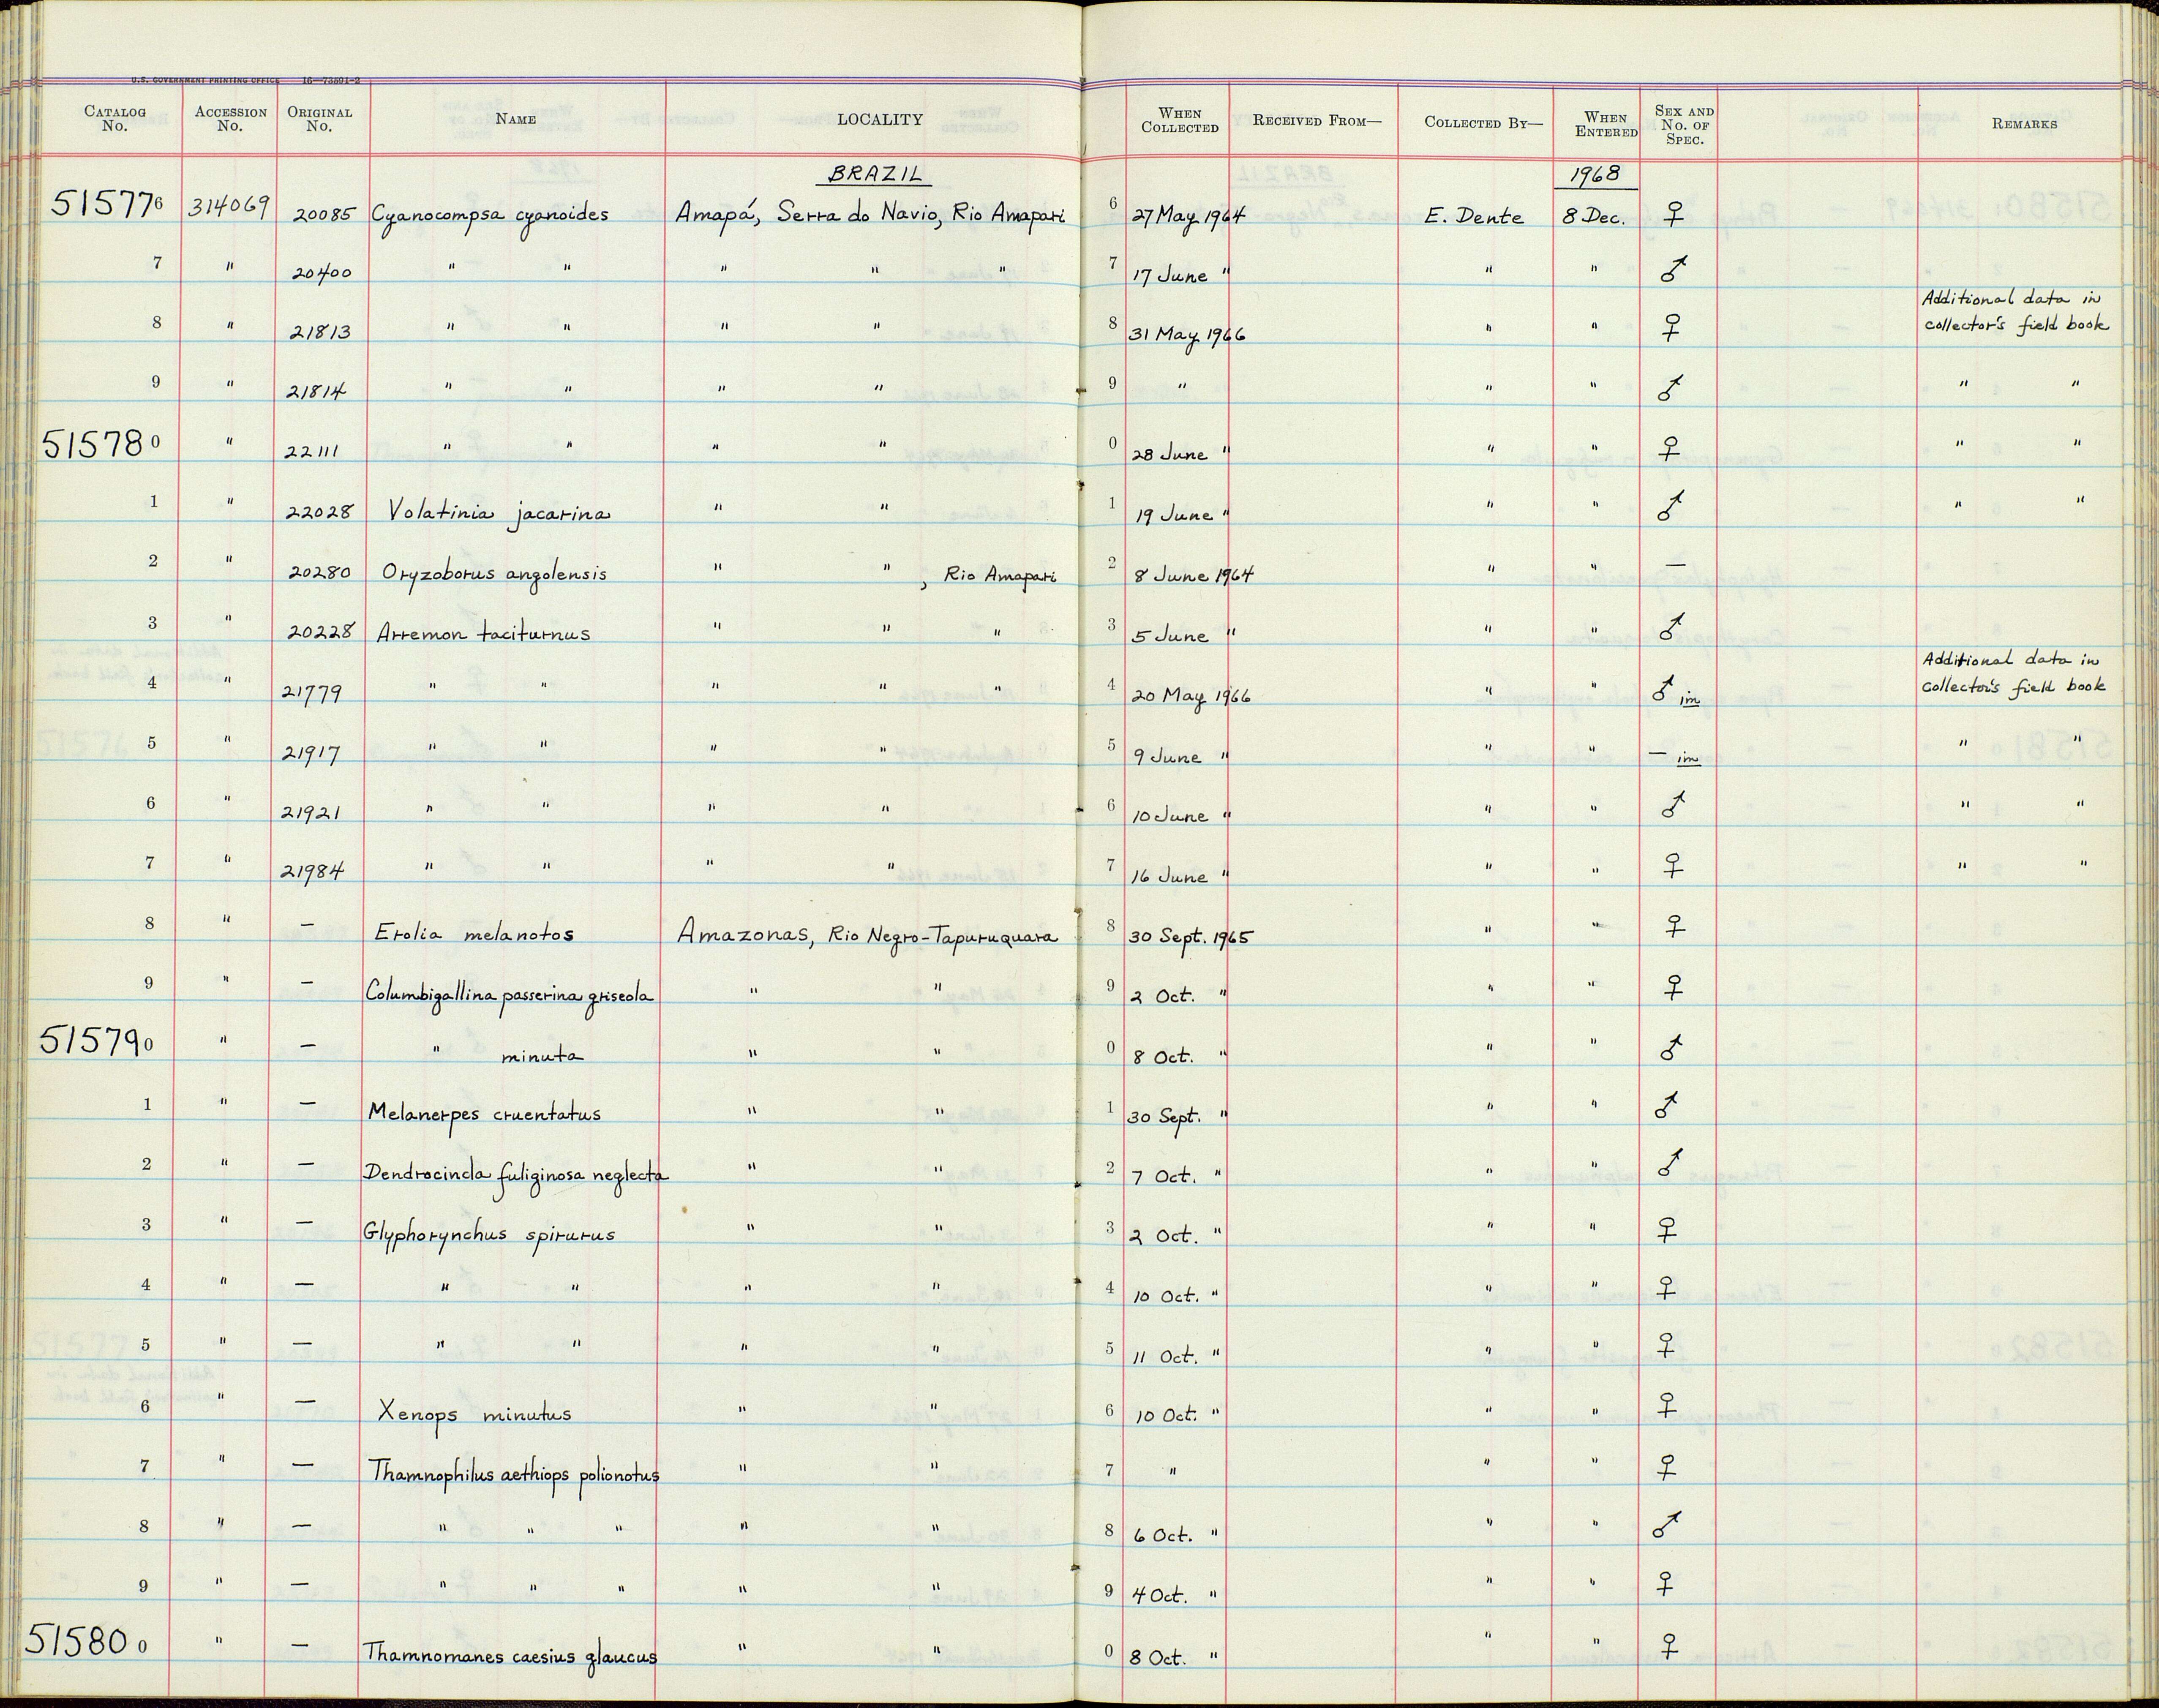Viewport: 2159px width, 1708px height.
Task: Click the 'When Collected' column header
Action: pos(1180,120)
